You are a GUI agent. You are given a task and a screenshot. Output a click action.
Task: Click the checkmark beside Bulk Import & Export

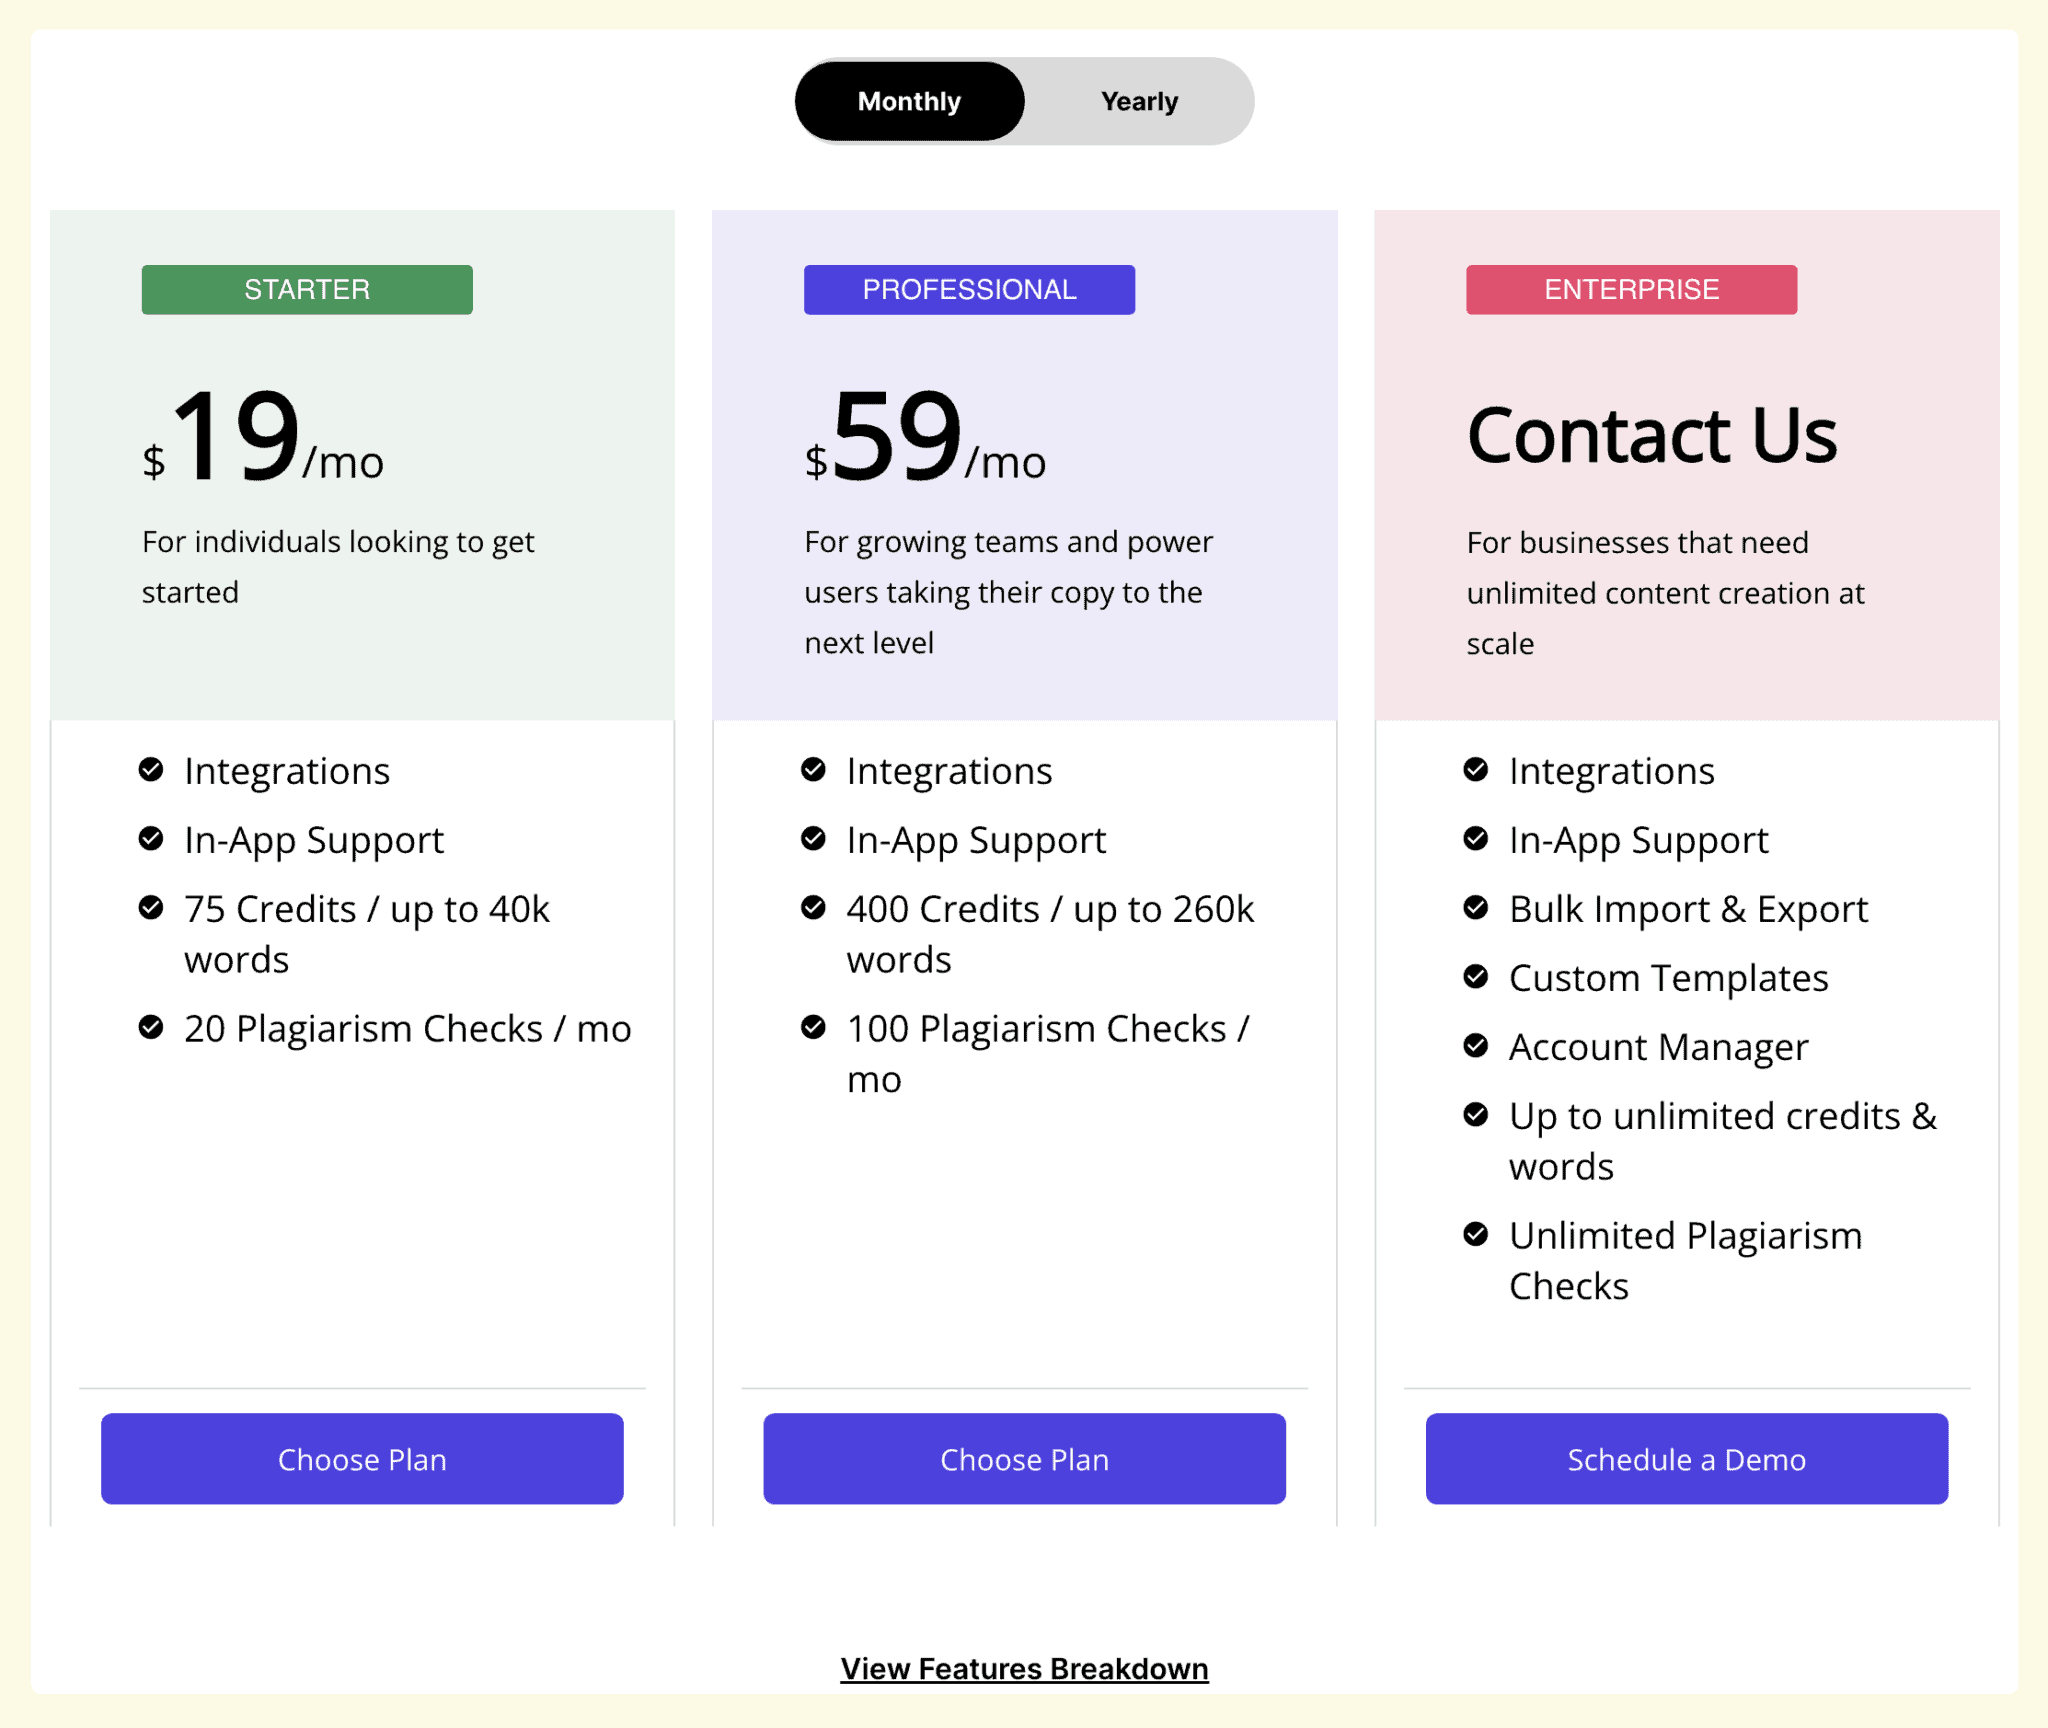[1476, 907]
